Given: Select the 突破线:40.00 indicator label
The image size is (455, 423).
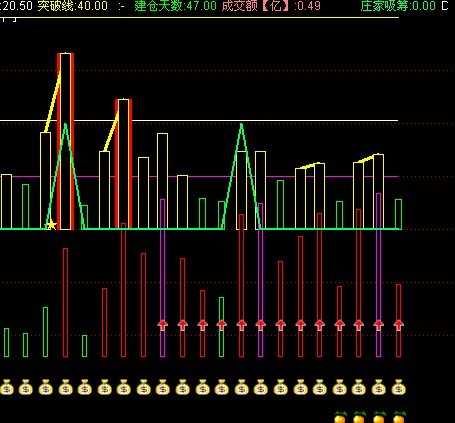Looking at the screenshot, I should click(x=73, y=6).
